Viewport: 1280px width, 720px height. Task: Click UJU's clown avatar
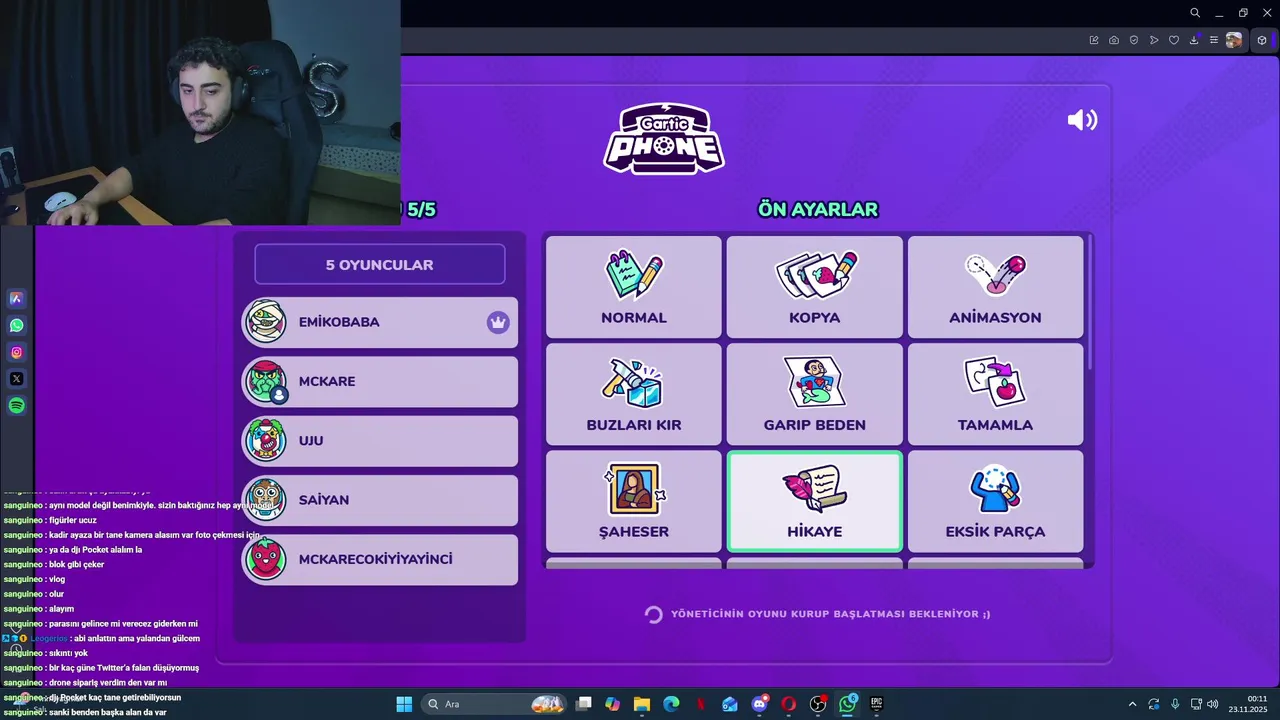(x=266, y=440)
